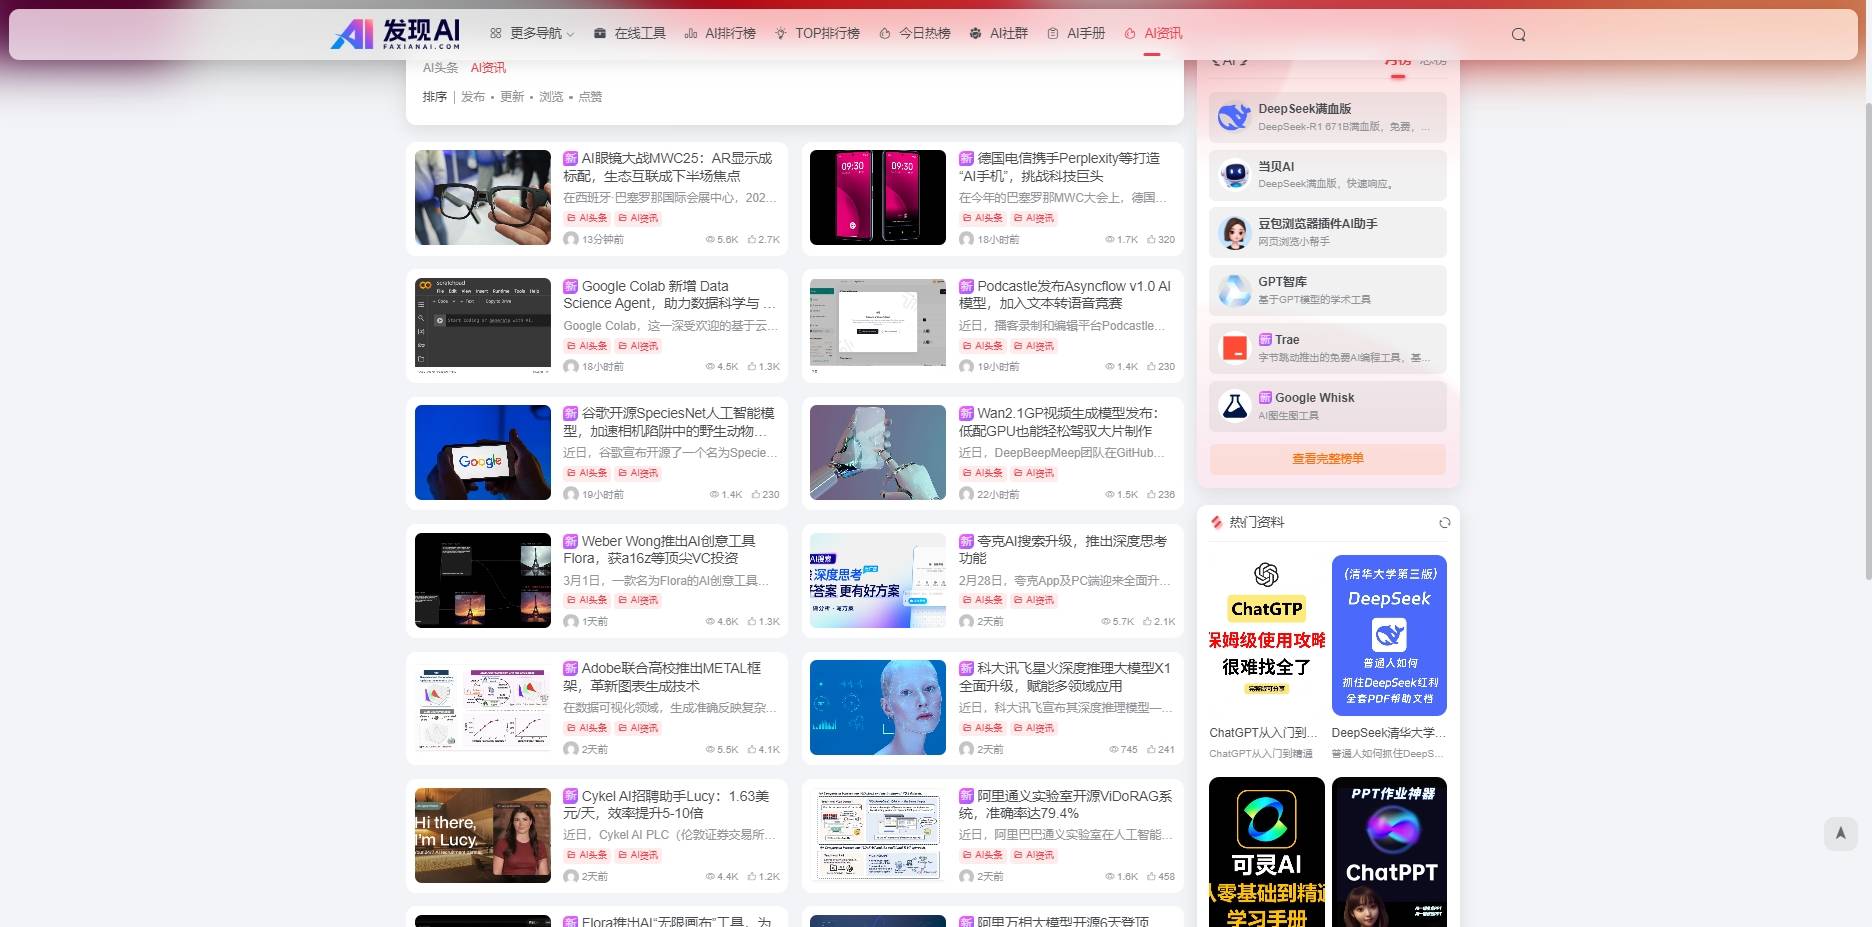
Task: Open the Google Colab article thumbnail
Action: tap(483, 325)
